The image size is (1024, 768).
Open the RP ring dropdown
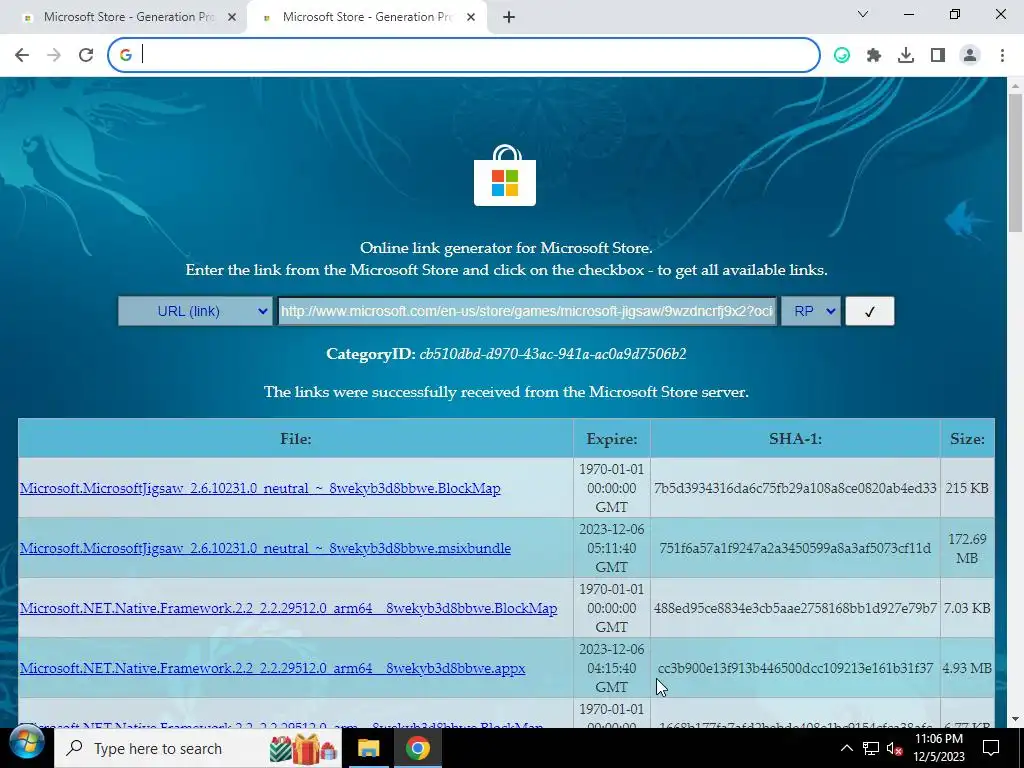(x=810, y=311)
